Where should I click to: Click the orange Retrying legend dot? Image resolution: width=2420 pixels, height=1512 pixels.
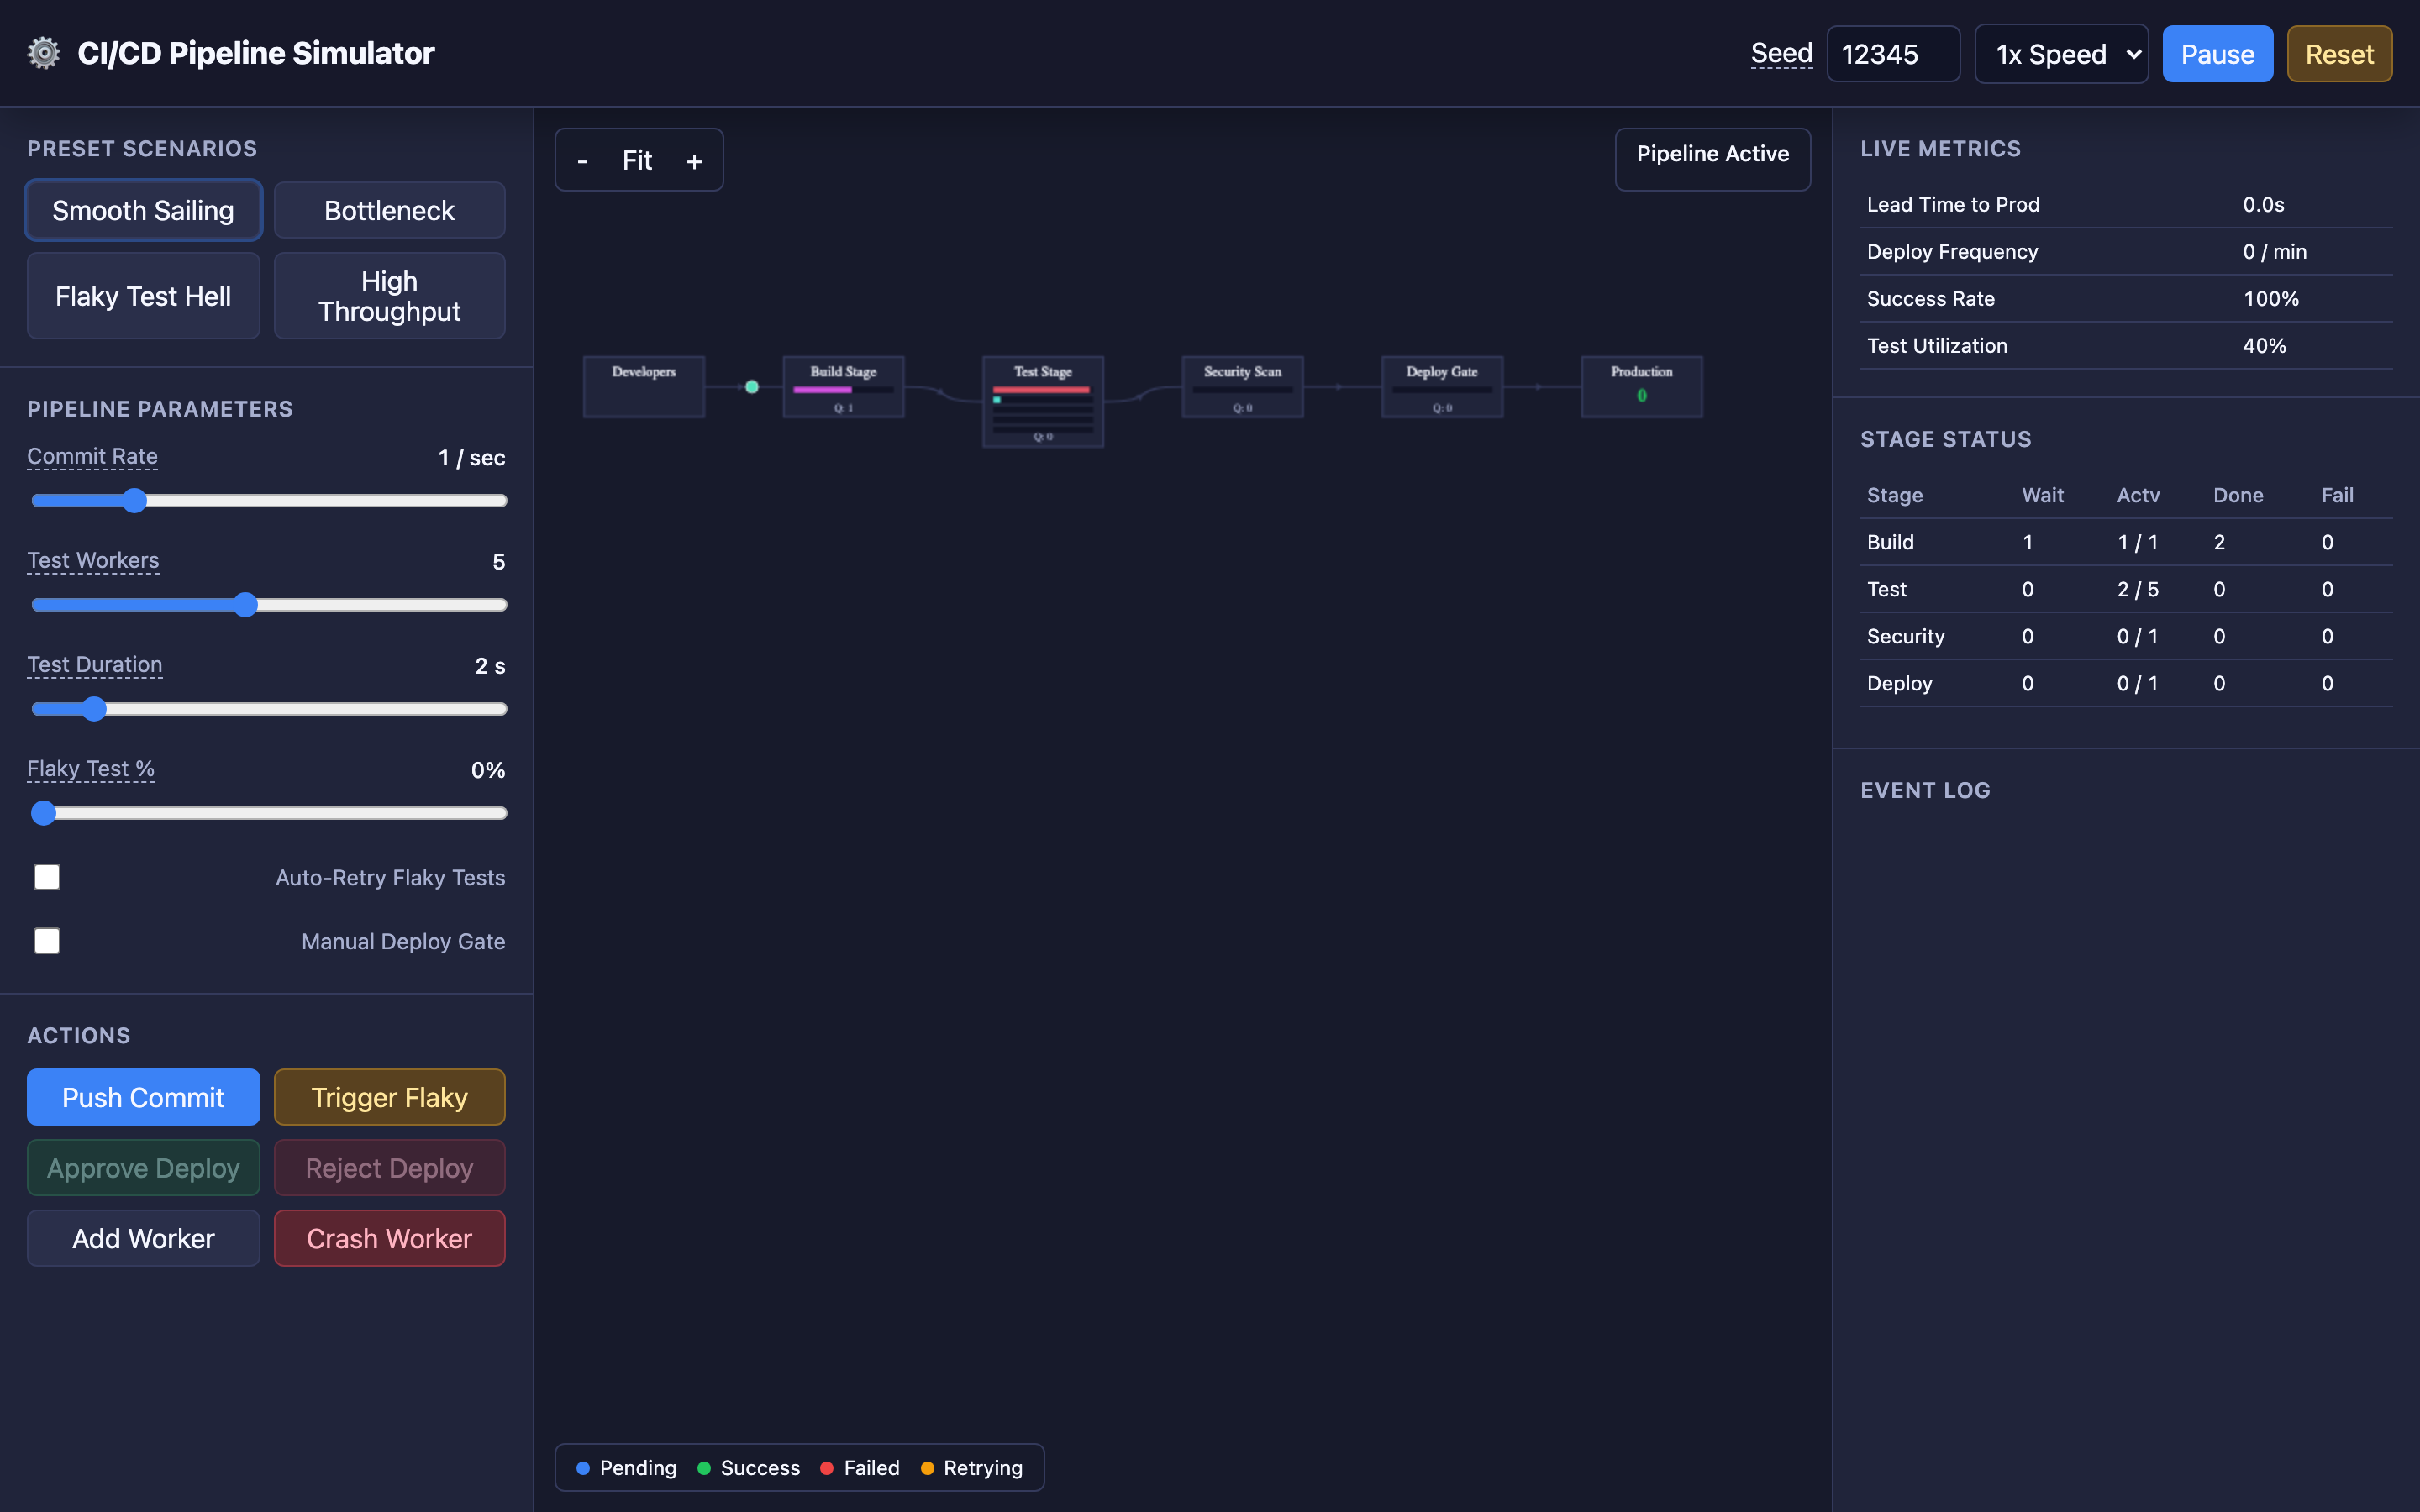927,1468
